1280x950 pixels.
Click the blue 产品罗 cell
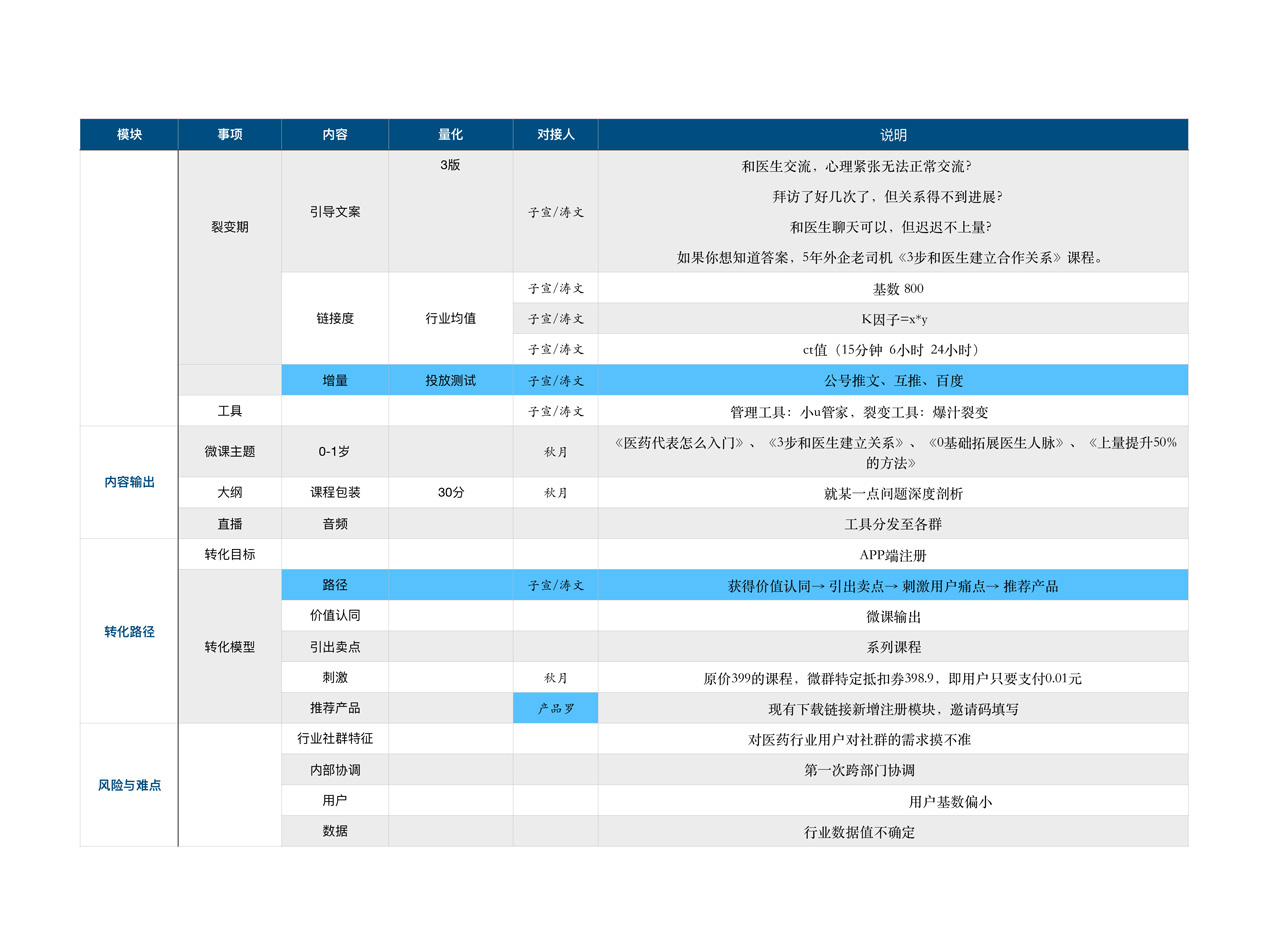[556, 708]
